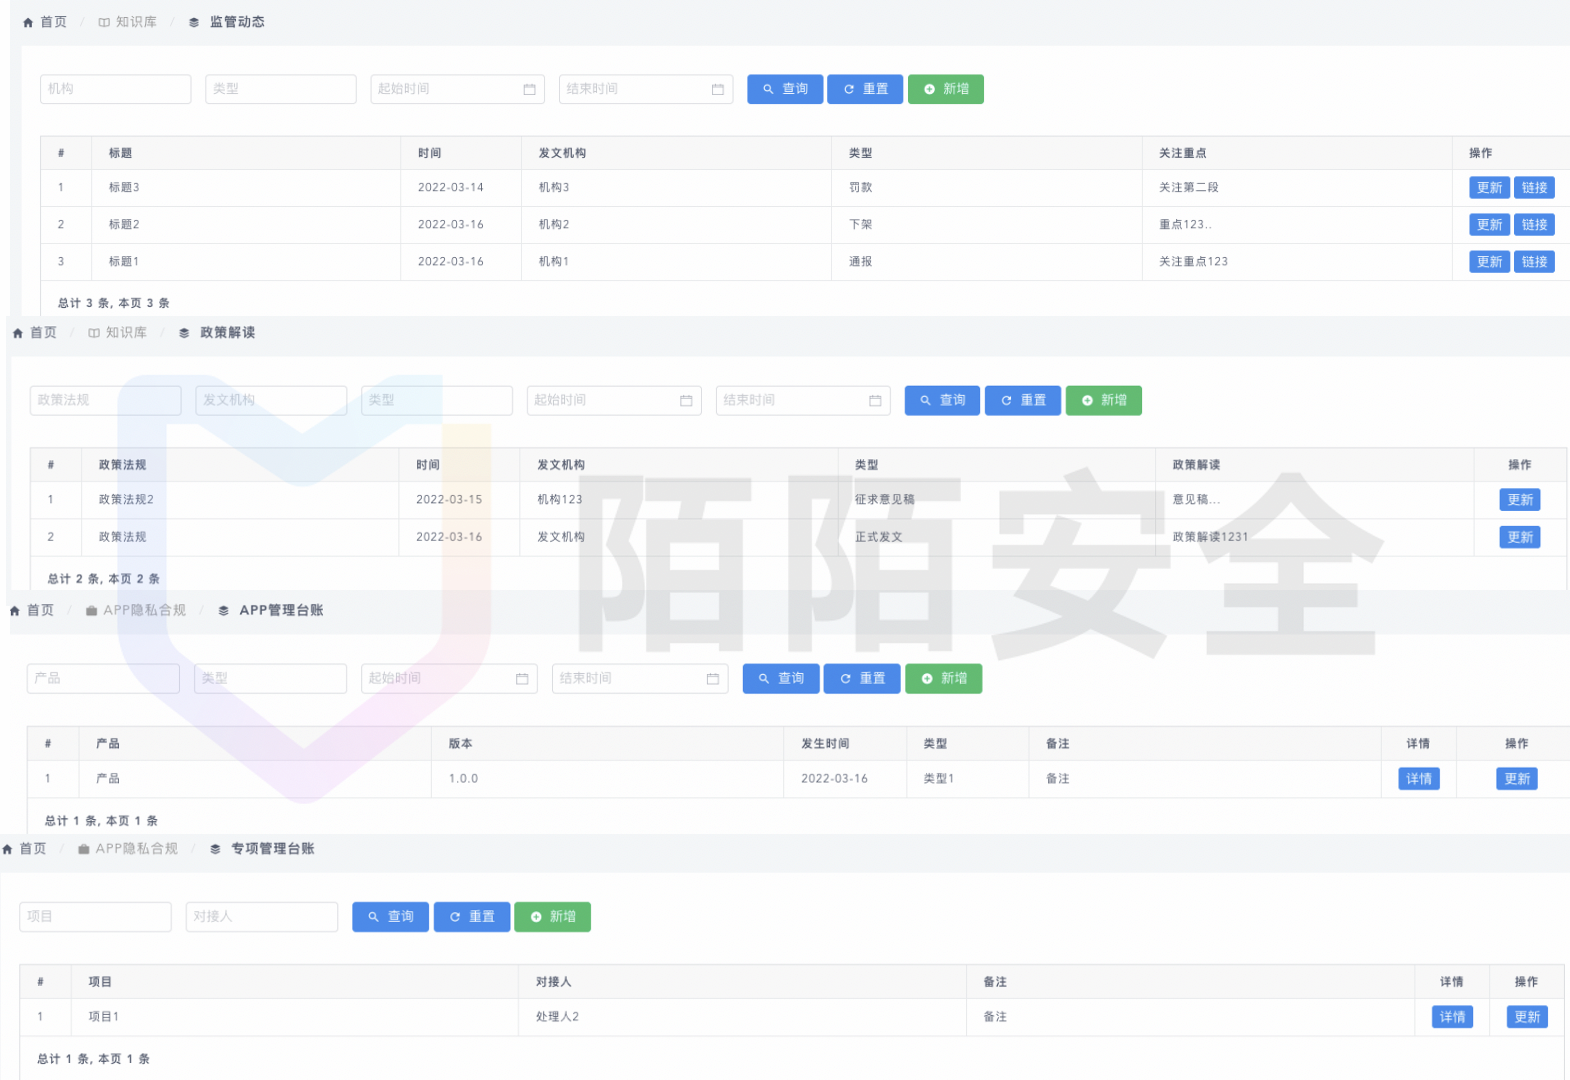
Task: Click home icon in 专项管理台账 breadcrumb
Action: [8, 849]
